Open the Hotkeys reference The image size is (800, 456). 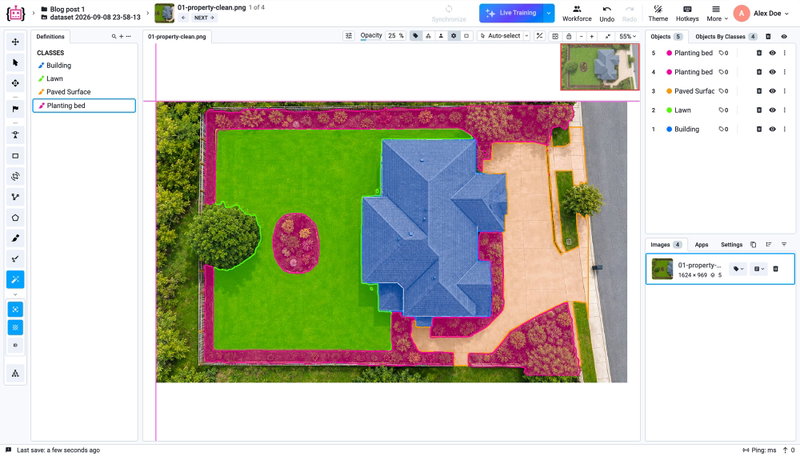click(x=687, y=13)
